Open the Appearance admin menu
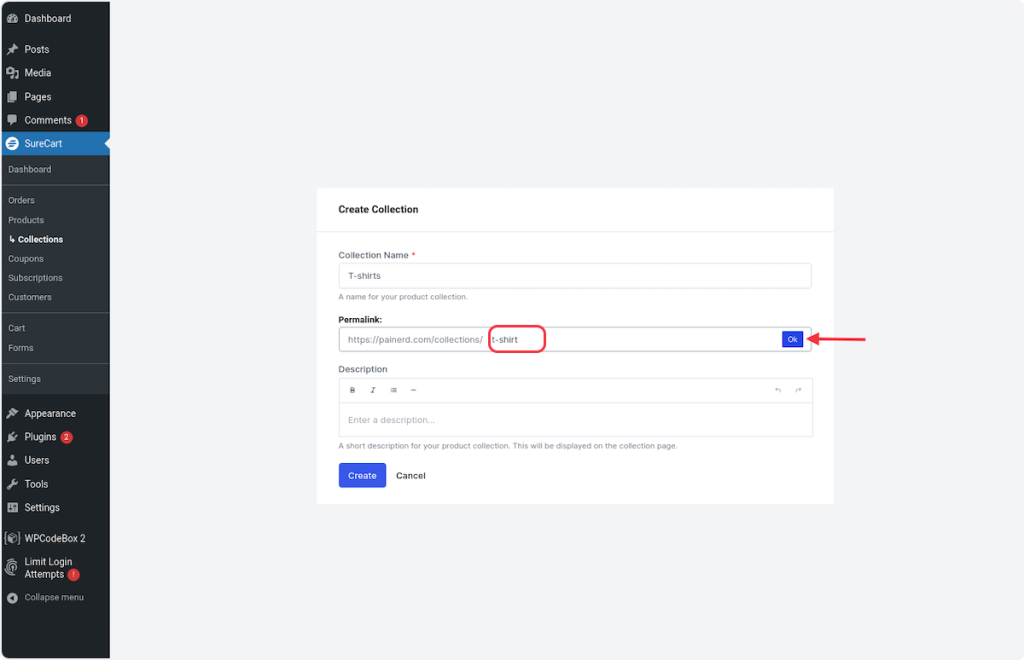This screenshot has width=1024, height=660. click(x=49, y=413)
